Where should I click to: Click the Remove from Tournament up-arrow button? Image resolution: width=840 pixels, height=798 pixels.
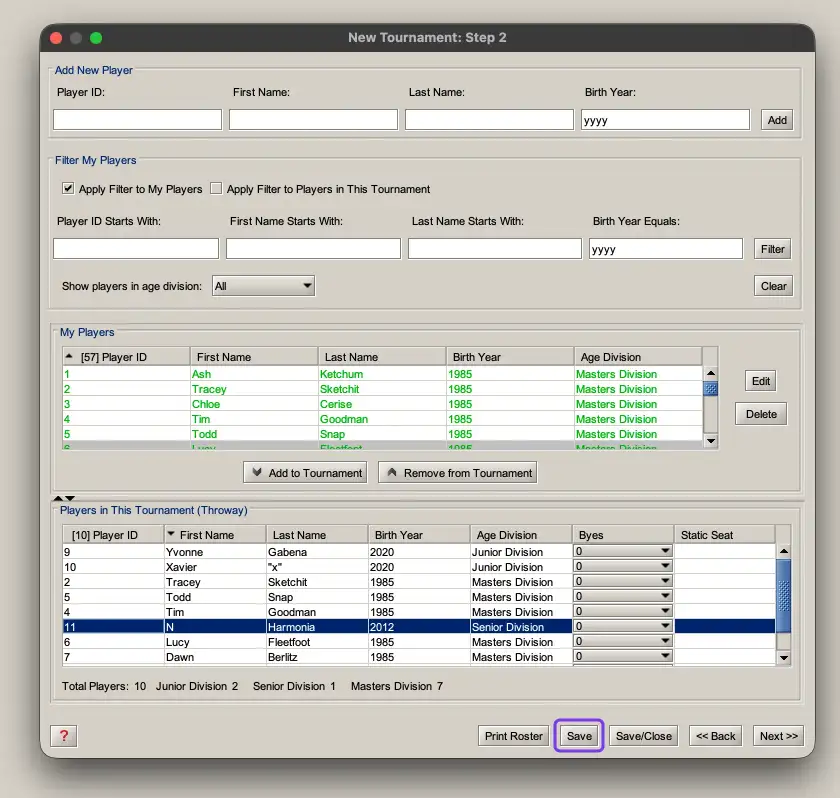pos(458,472)
